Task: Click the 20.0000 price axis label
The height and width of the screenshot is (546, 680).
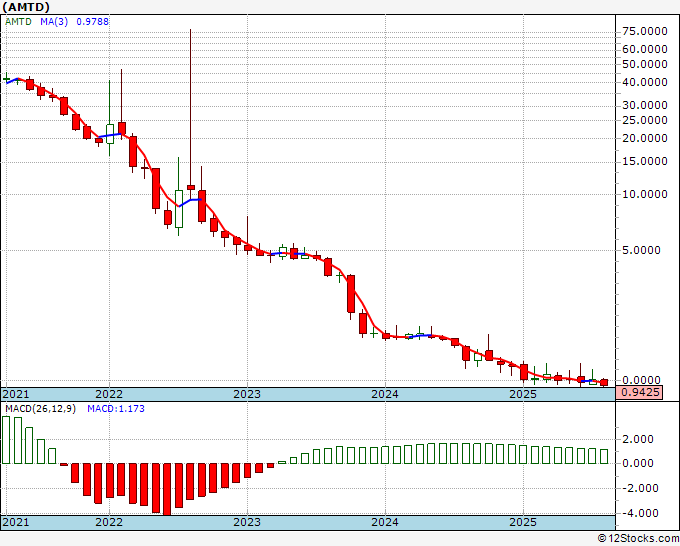Action: point(644,138)
